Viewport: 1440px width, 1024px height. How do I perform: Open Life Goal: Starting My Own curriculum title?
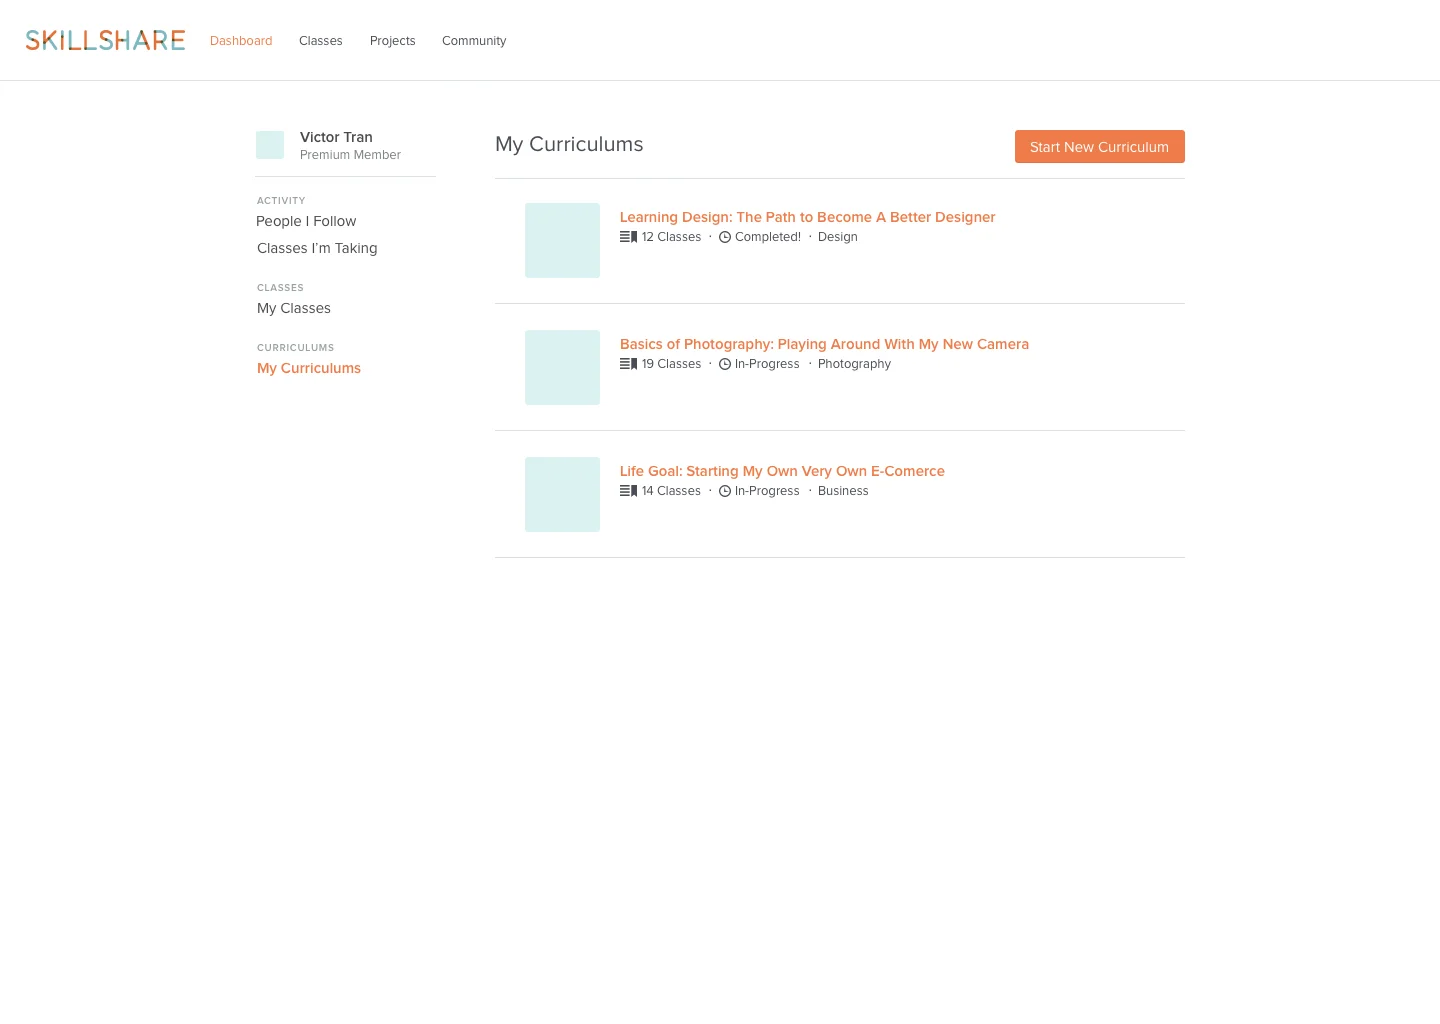[x=782, y=471]
